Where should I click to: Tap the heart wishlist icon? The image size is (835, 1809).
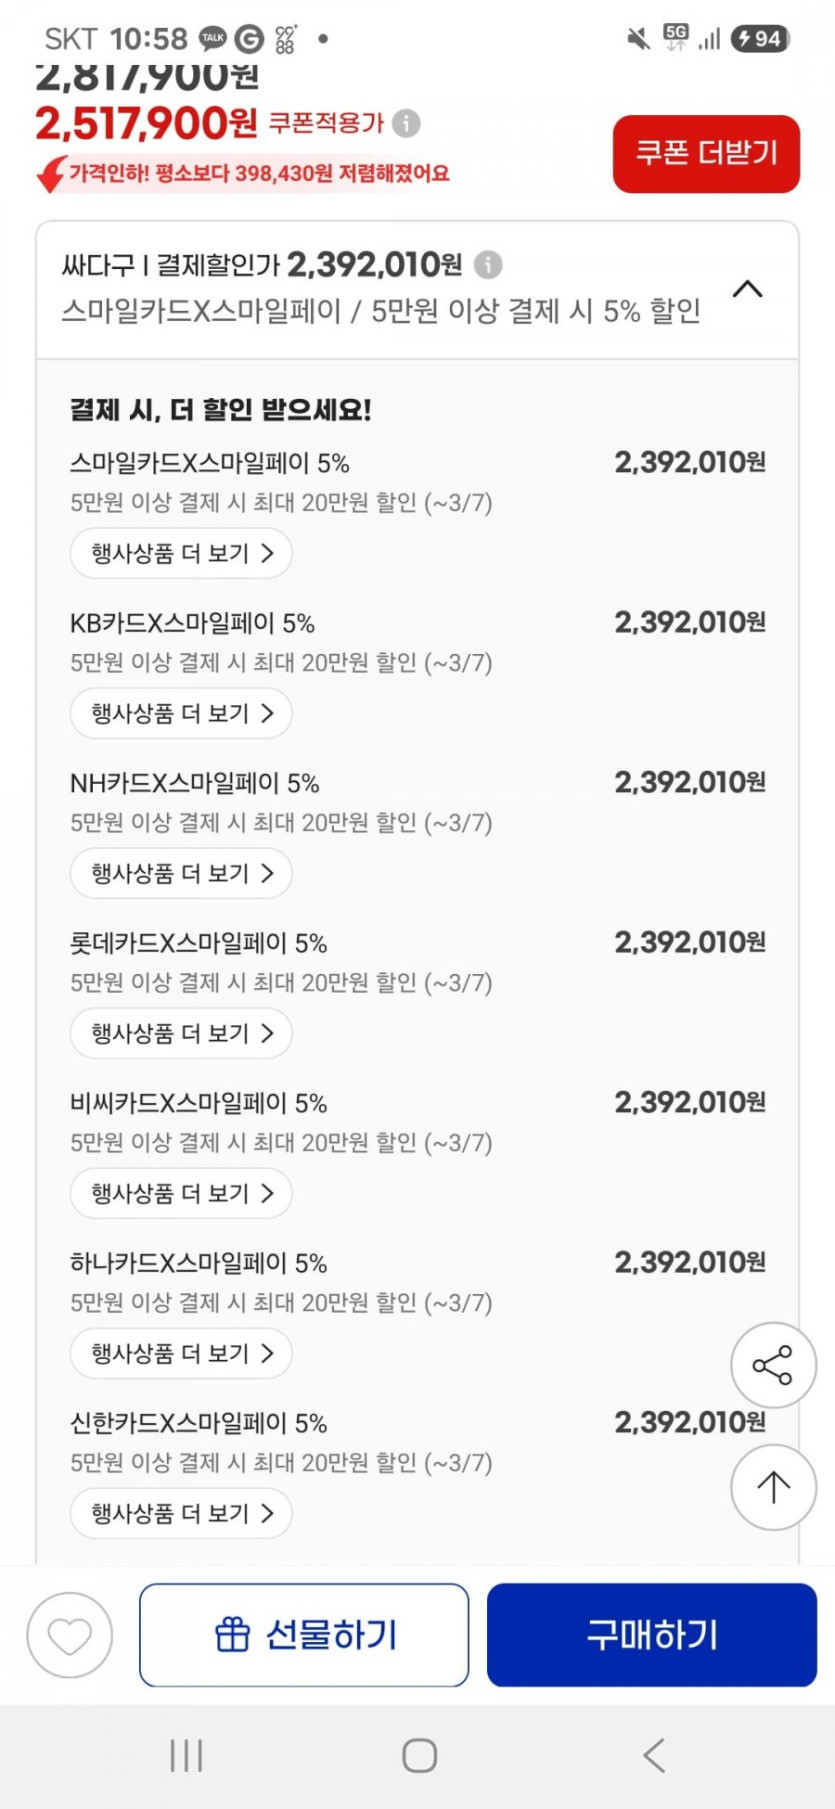70,1635
